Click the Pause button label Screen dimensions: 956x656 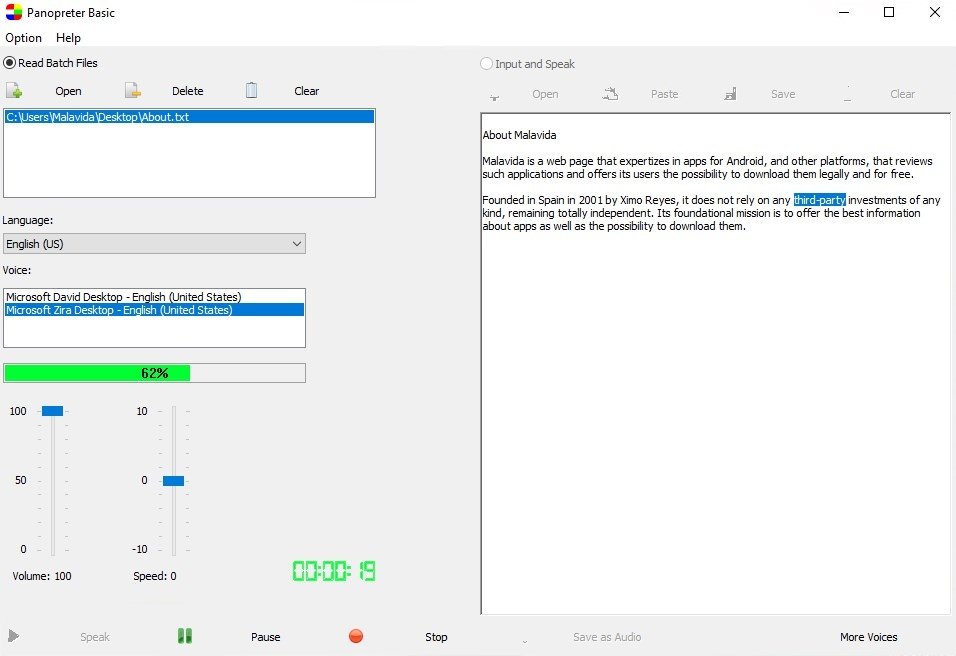click(x=266, y=637)
